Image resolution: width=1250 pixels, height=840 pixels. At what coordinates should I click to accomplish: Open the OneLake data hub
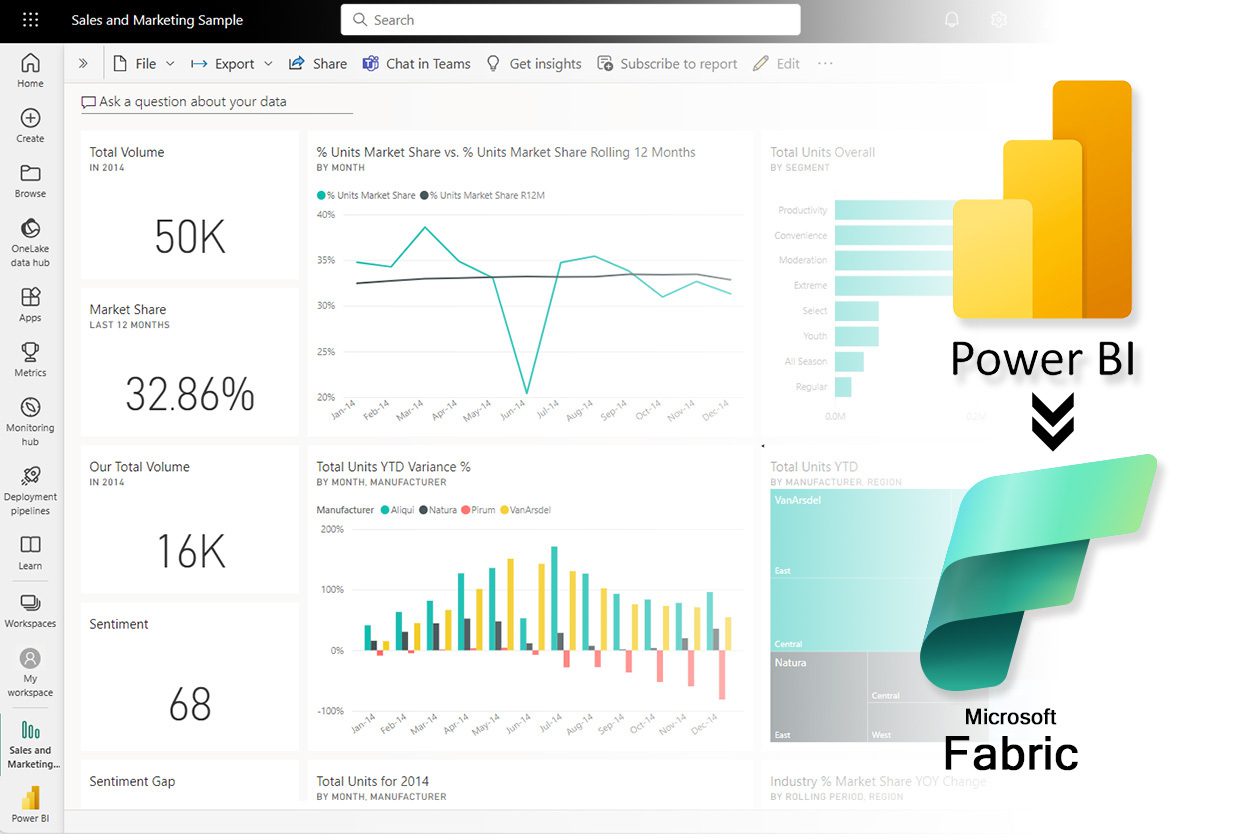coord(30,240)
